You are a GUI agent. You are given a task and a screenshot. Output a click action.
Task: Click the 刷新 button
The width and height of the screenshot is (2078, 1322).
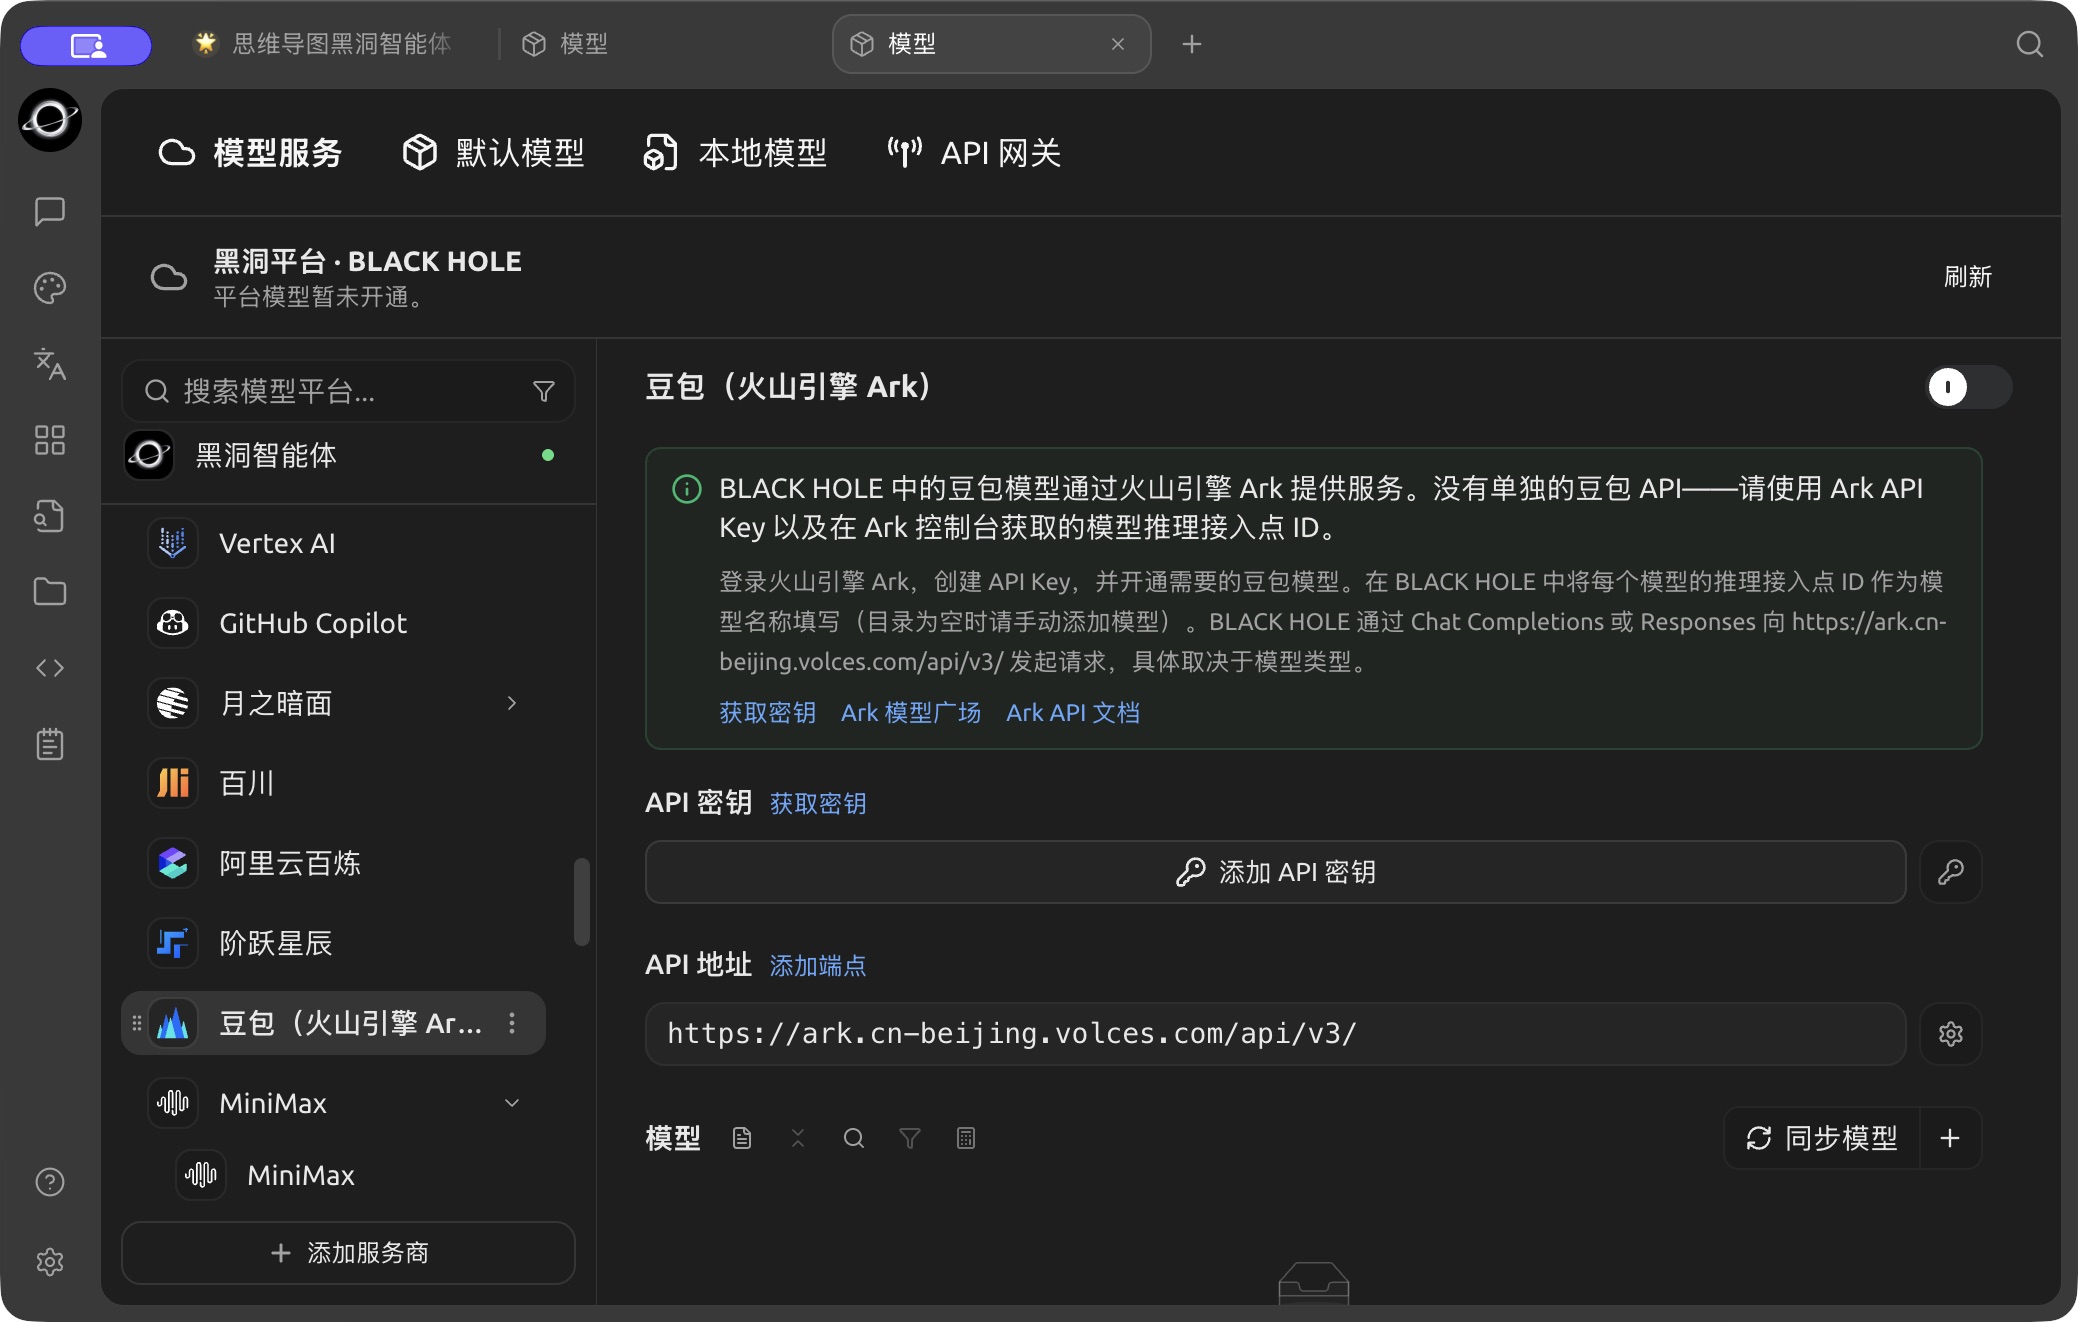[x=1968, y=277]
